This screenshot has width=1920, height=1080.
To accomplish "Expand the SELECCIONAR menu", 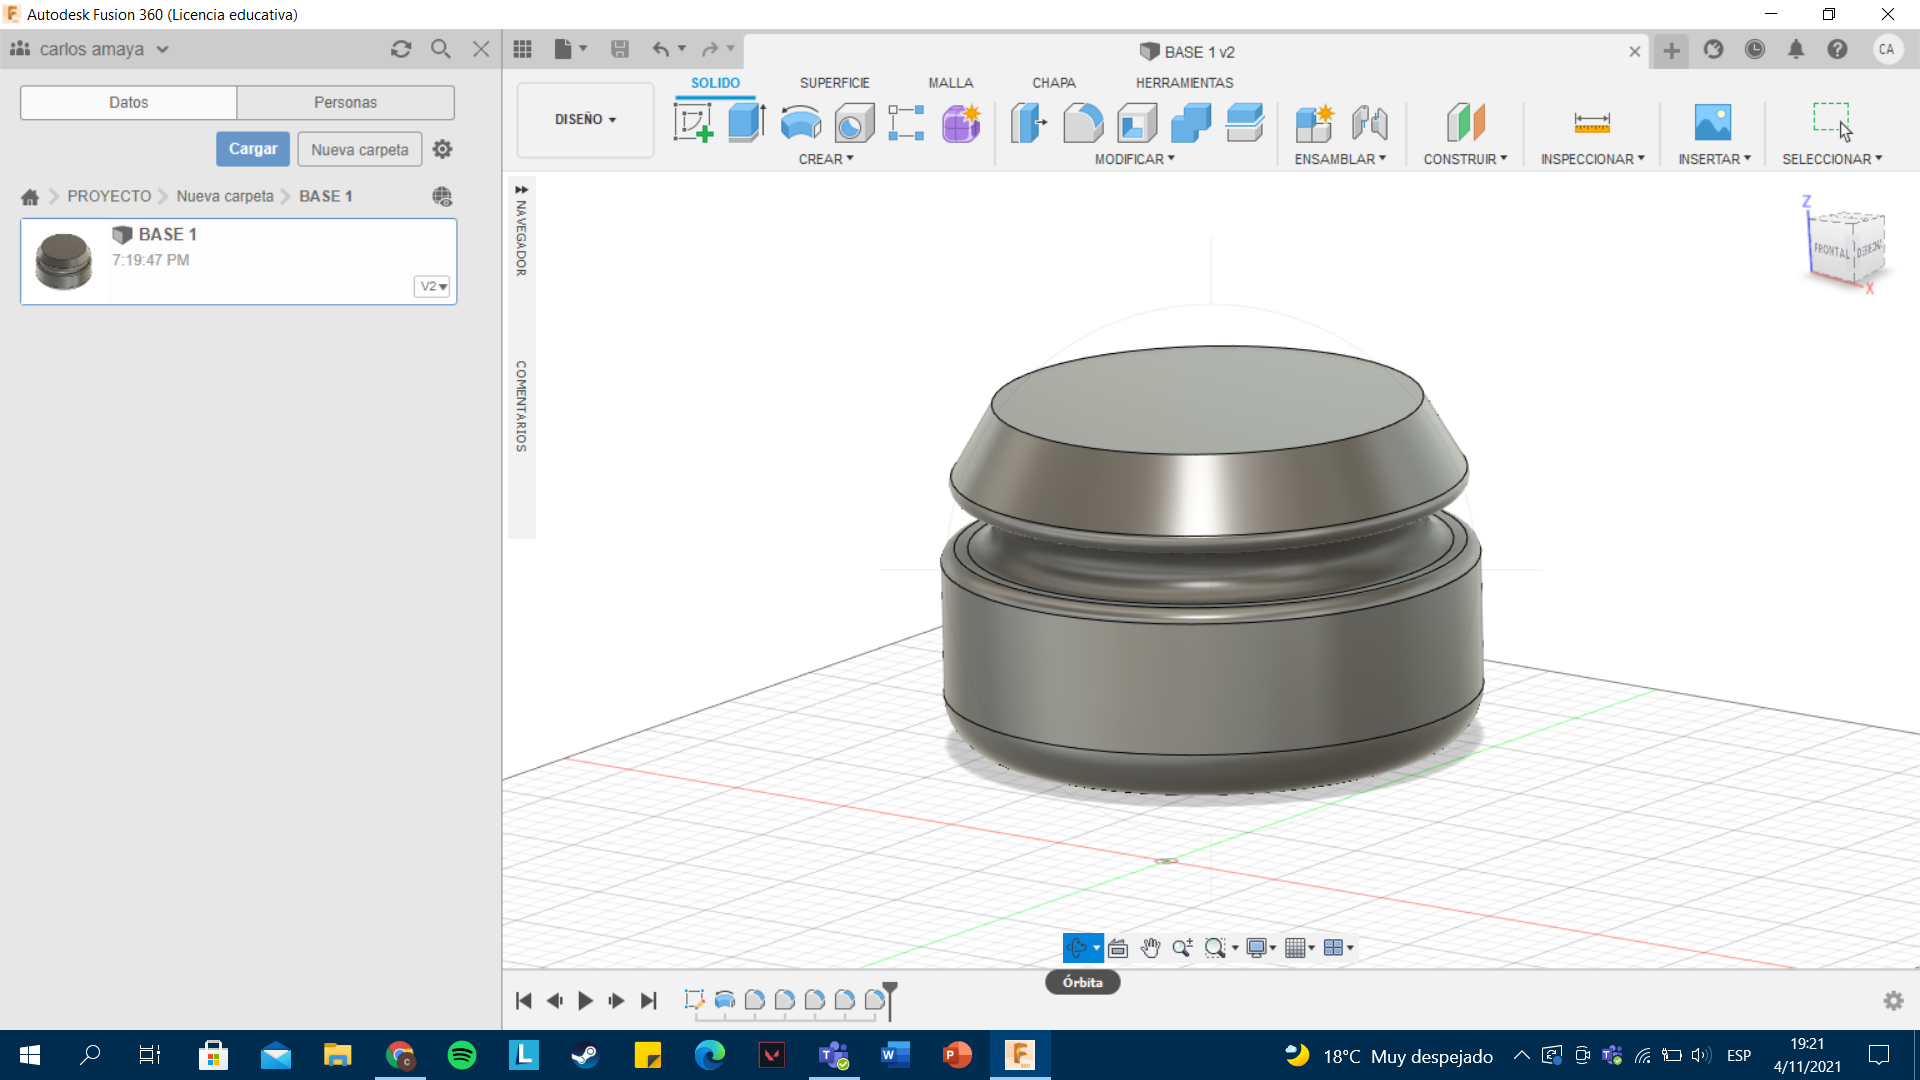I will point(1832,159).
